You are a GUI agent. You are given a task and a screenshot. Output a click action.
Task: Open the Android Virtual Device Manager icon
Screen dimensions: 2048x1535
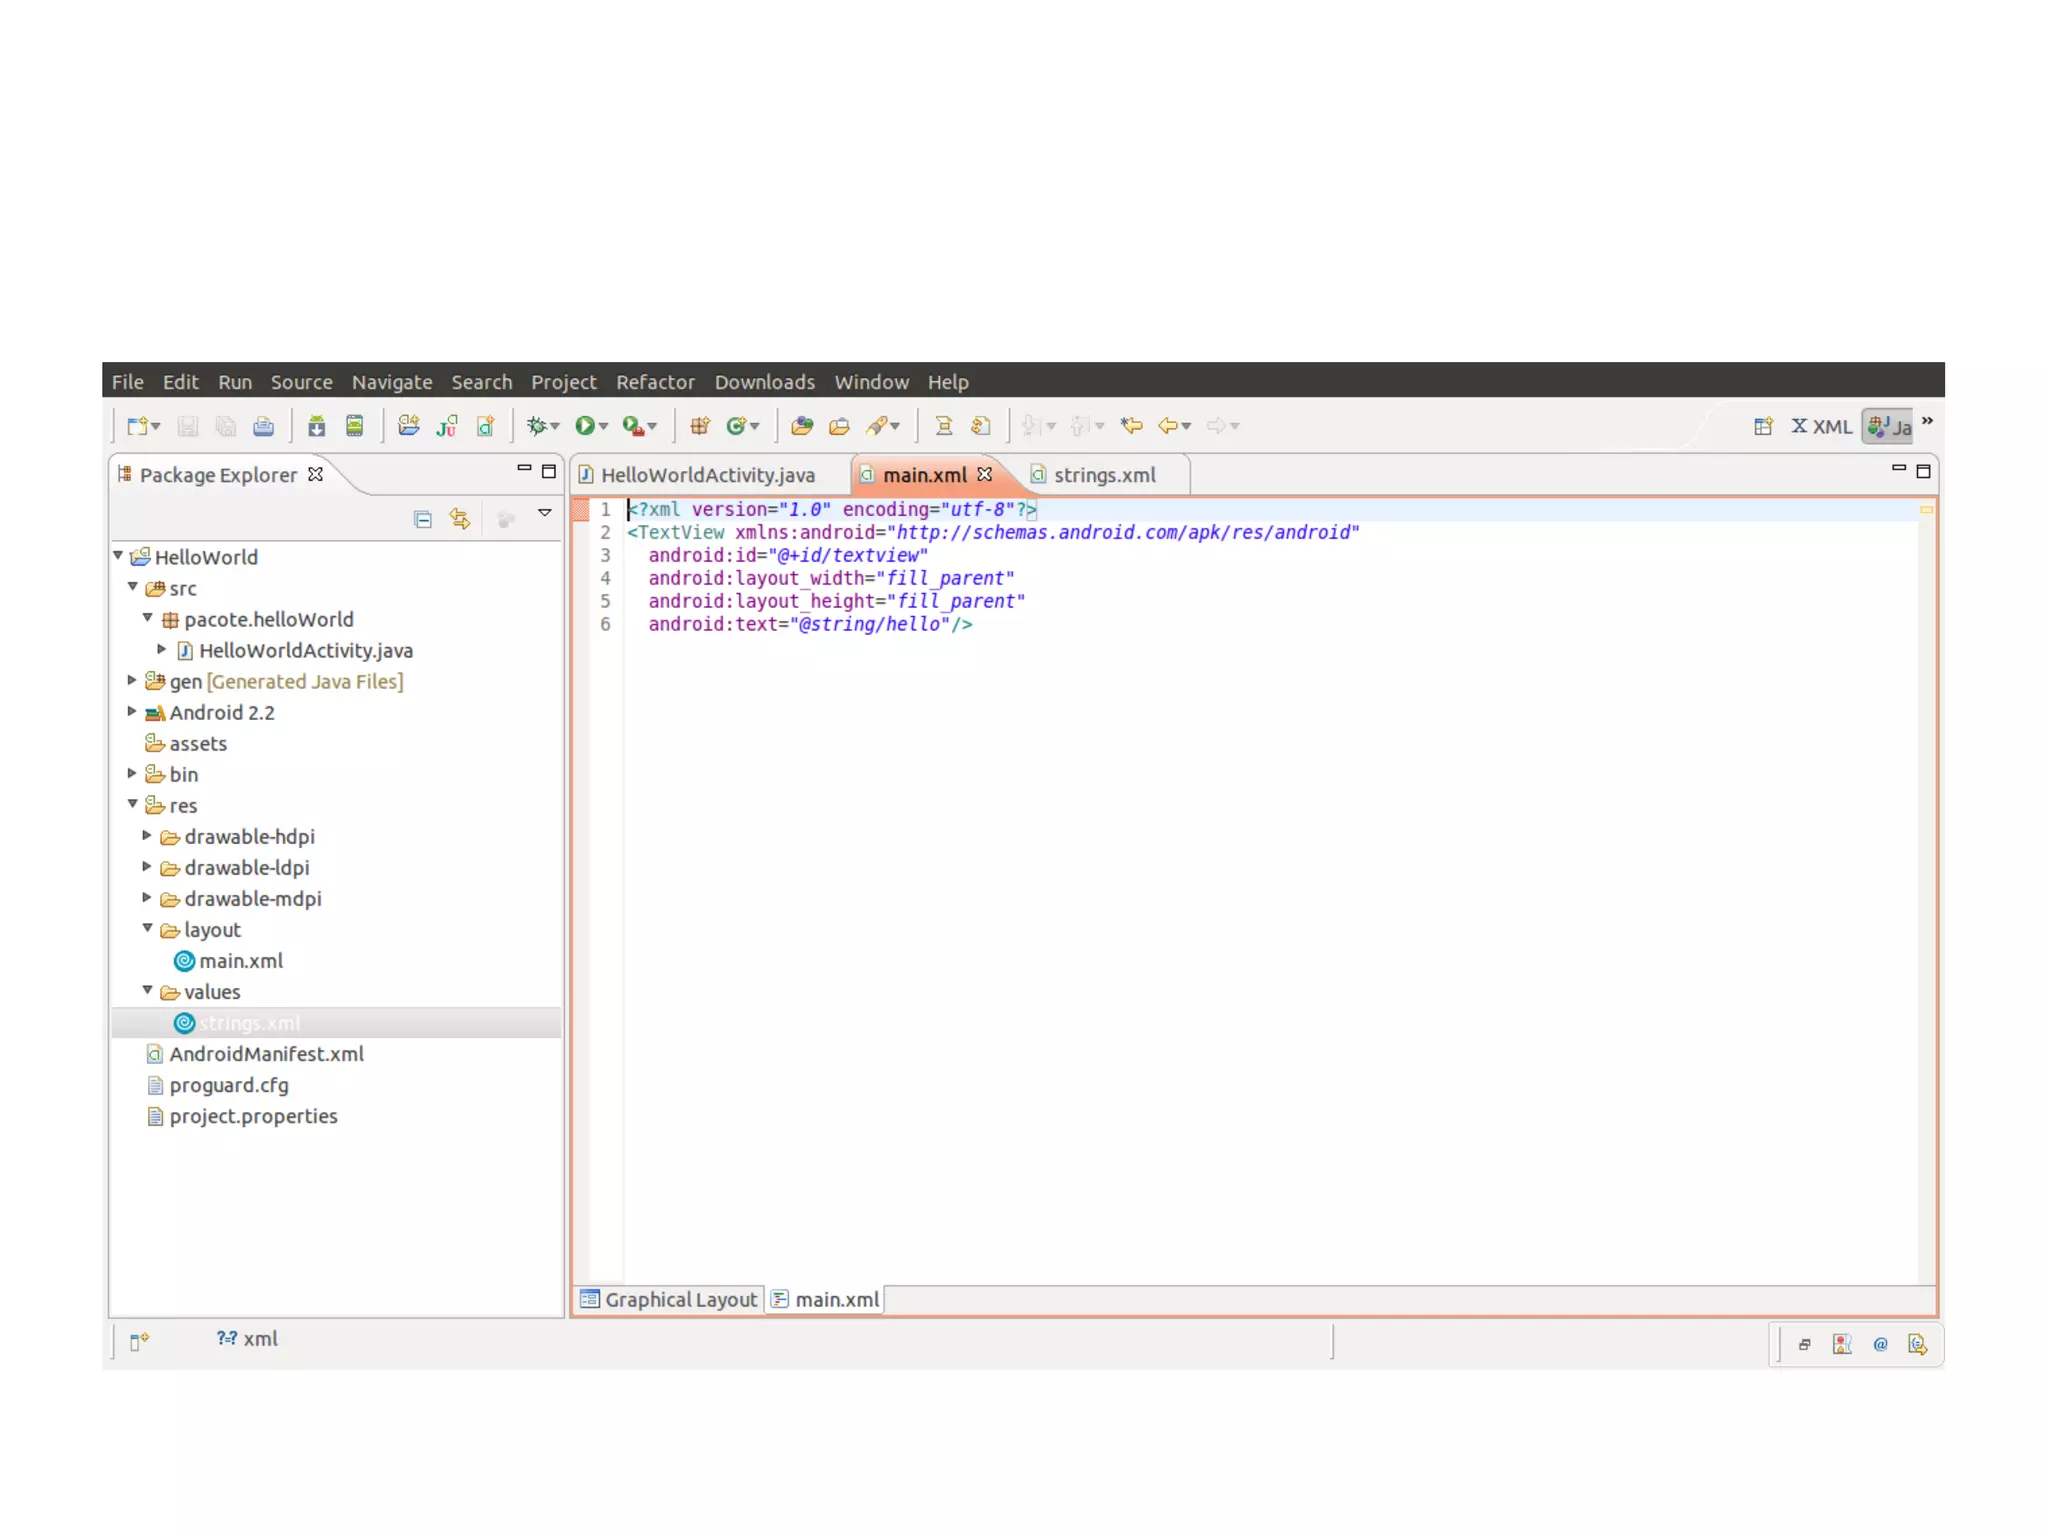pyautogui.click(x=354, y=426)
